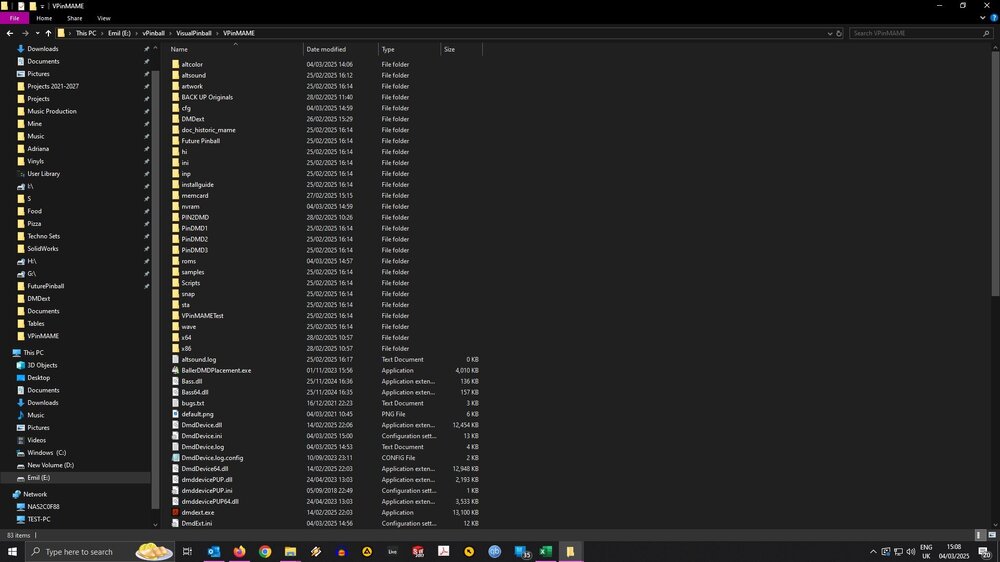Open 3D Objects in navigation pane

click(x=42, y=365)
